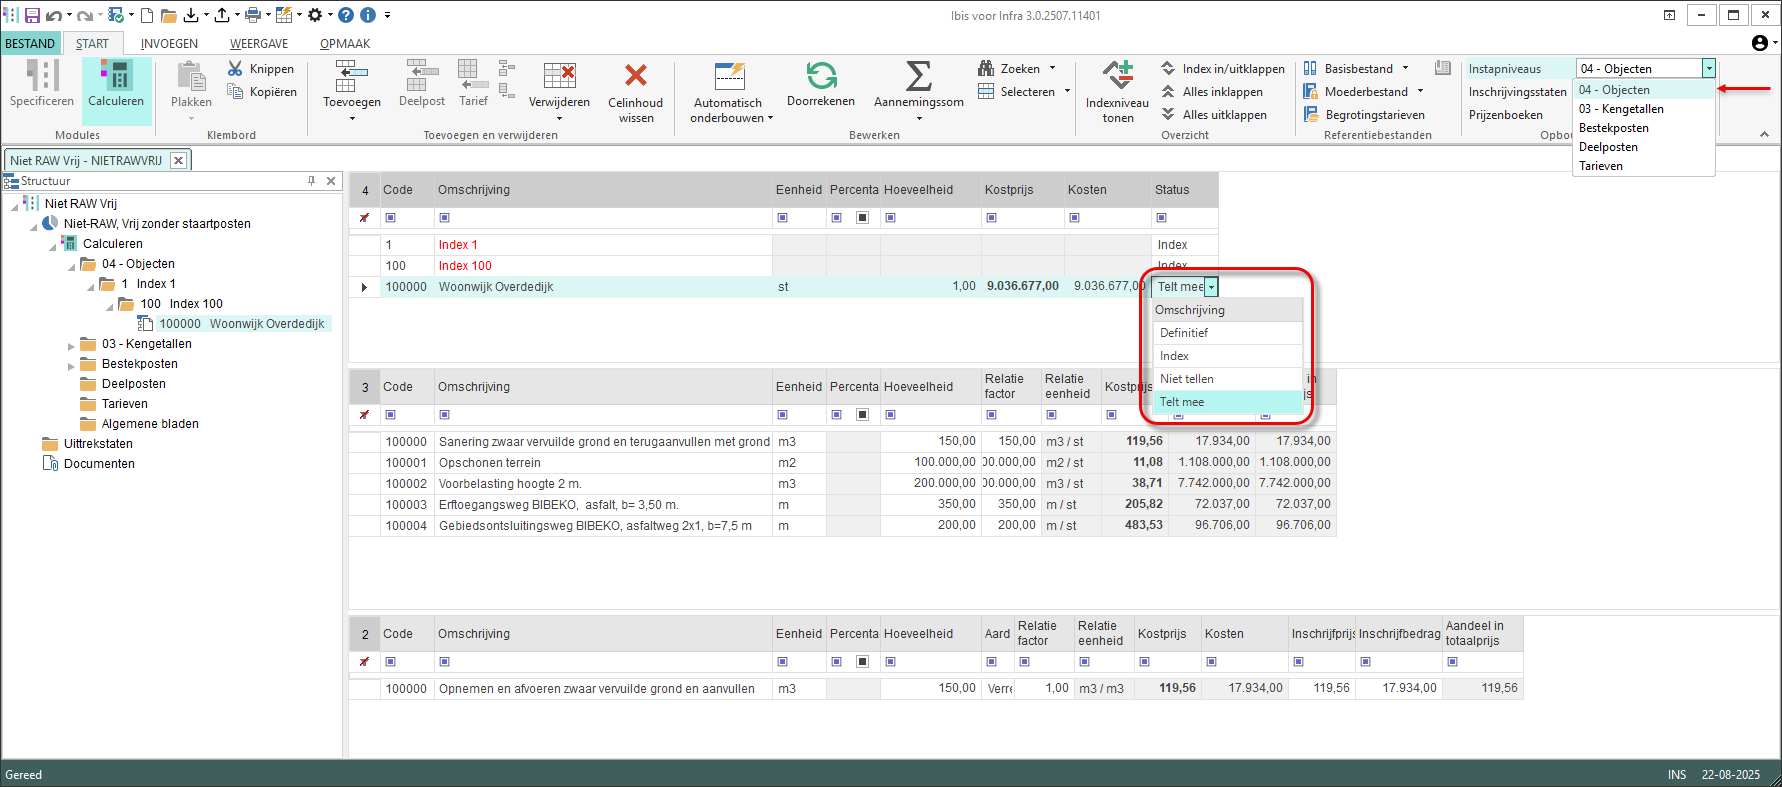
Task: Click the Knippen scissors icon
Action: coord(235,69)
